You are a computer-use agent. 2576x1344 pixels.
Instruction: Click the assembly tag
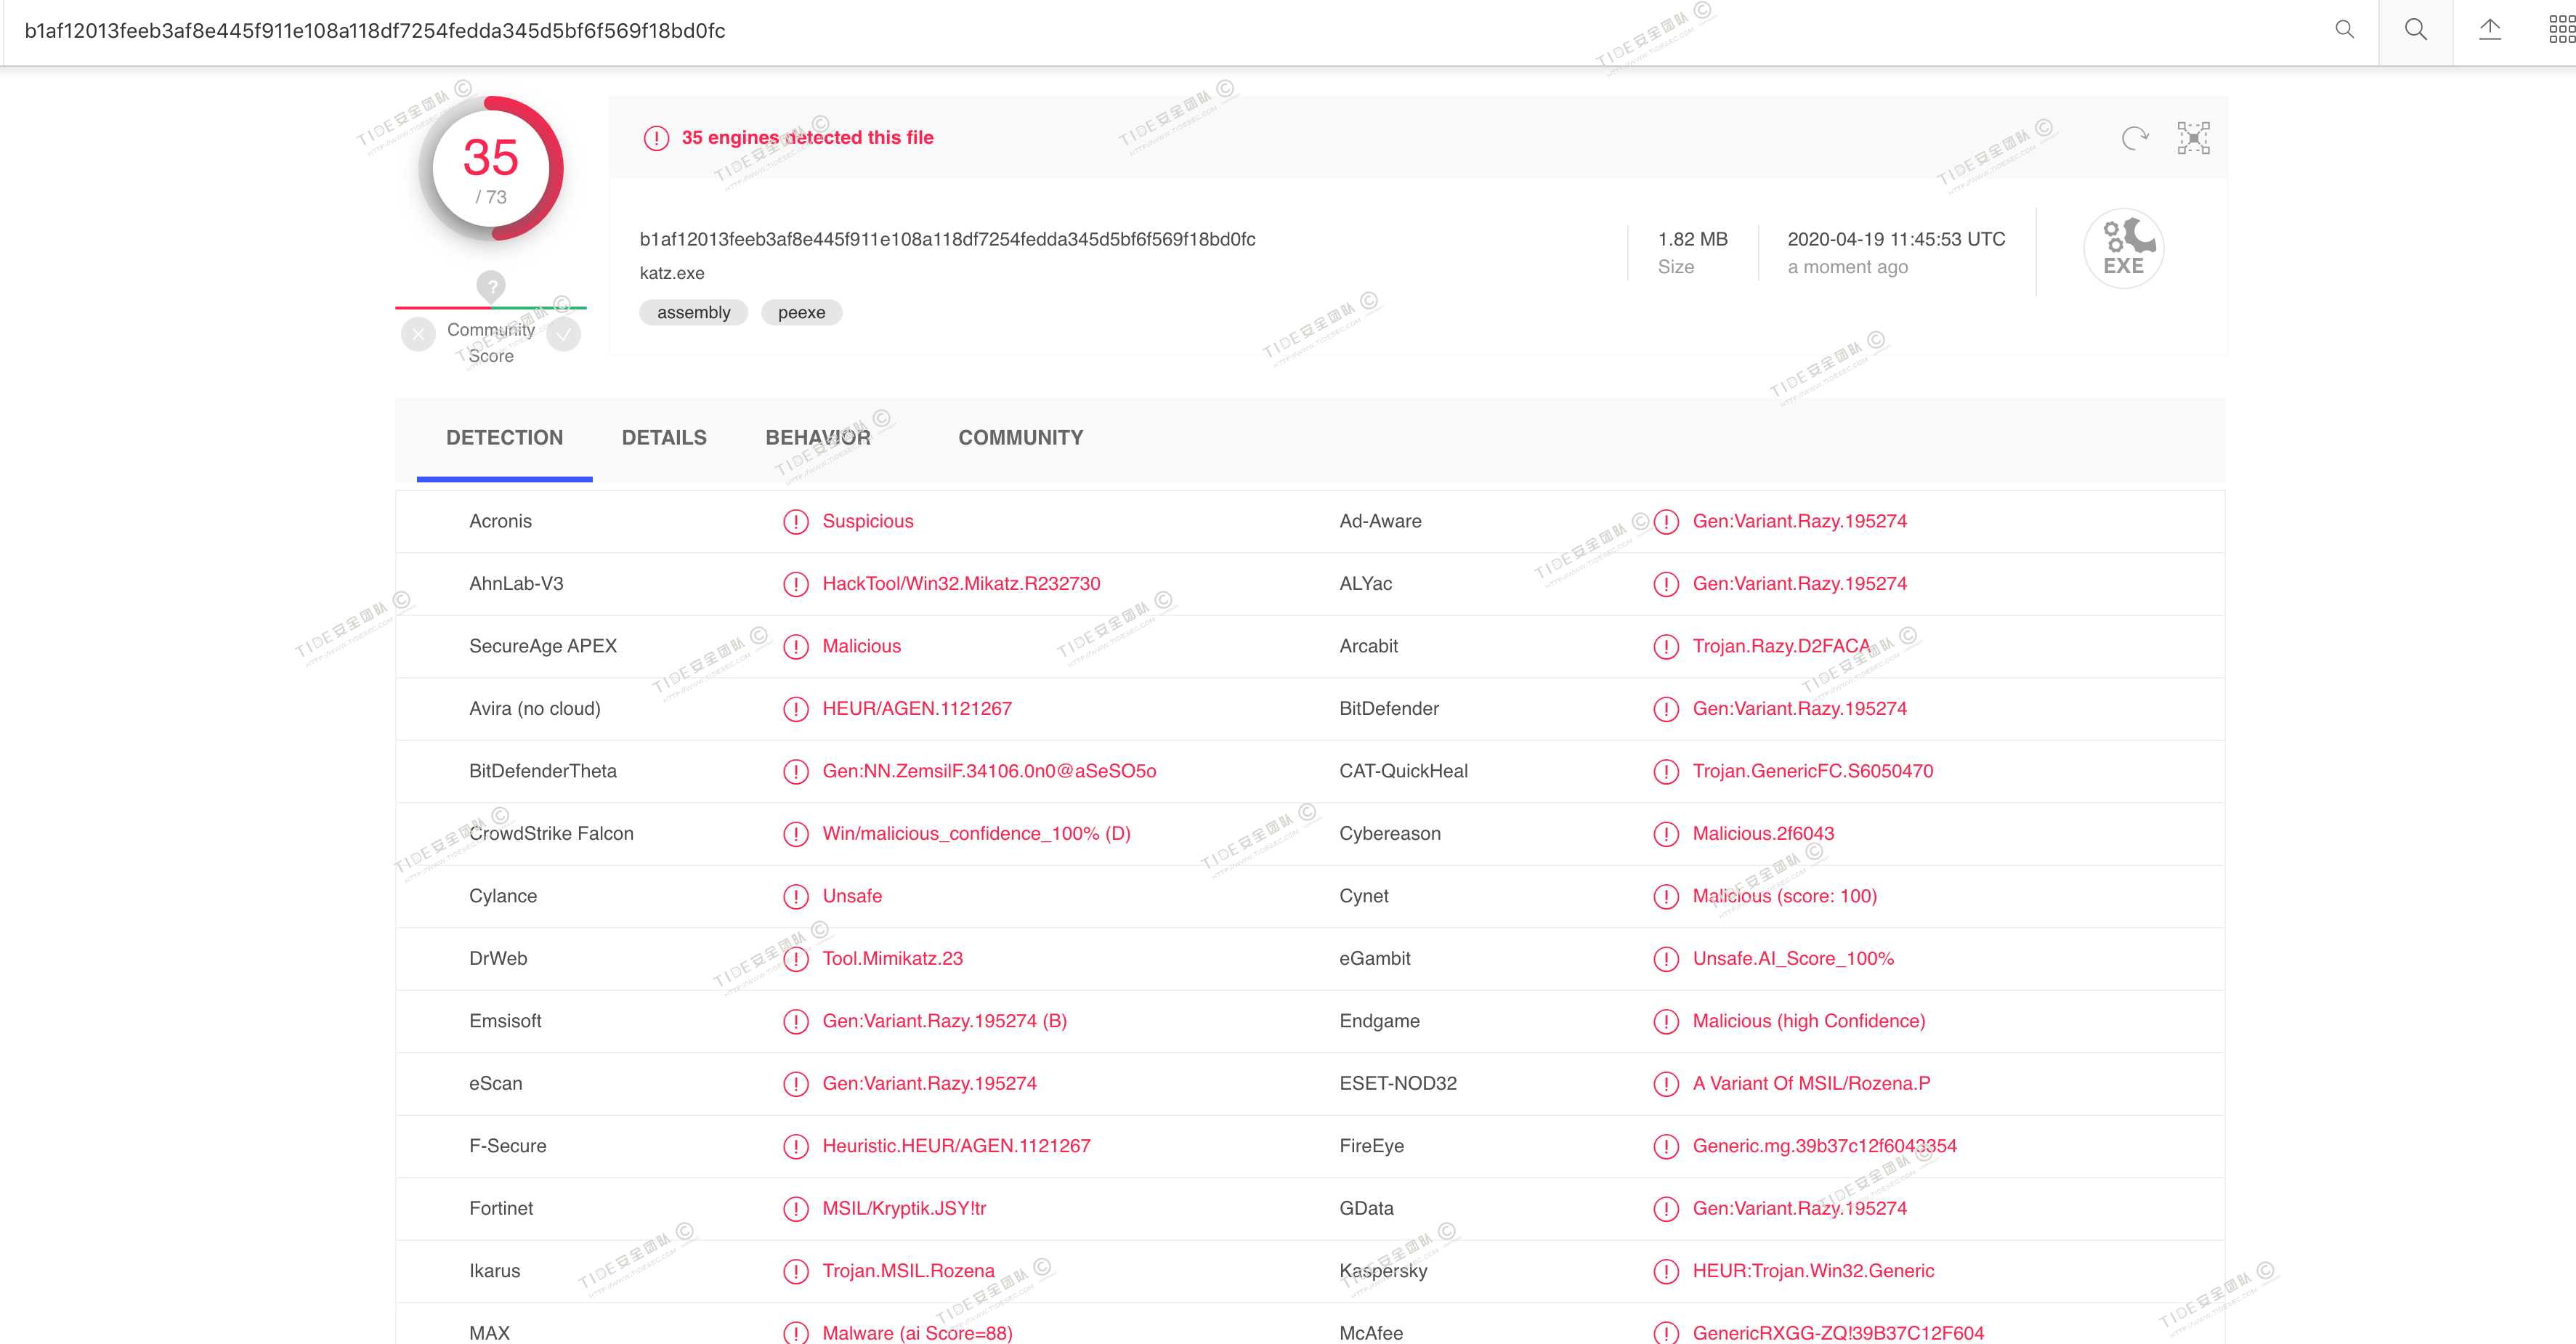[x=693, y=313]
